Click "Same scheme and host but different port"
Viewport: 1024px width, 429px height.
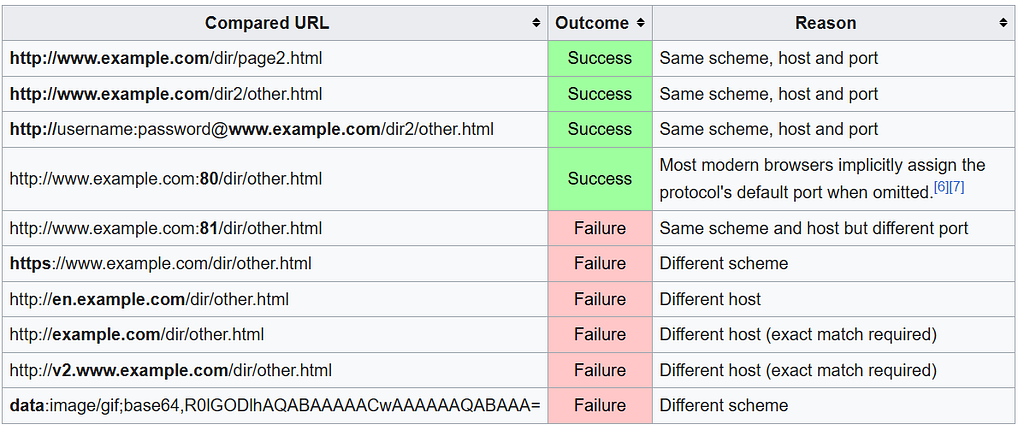tap(814, 228)
